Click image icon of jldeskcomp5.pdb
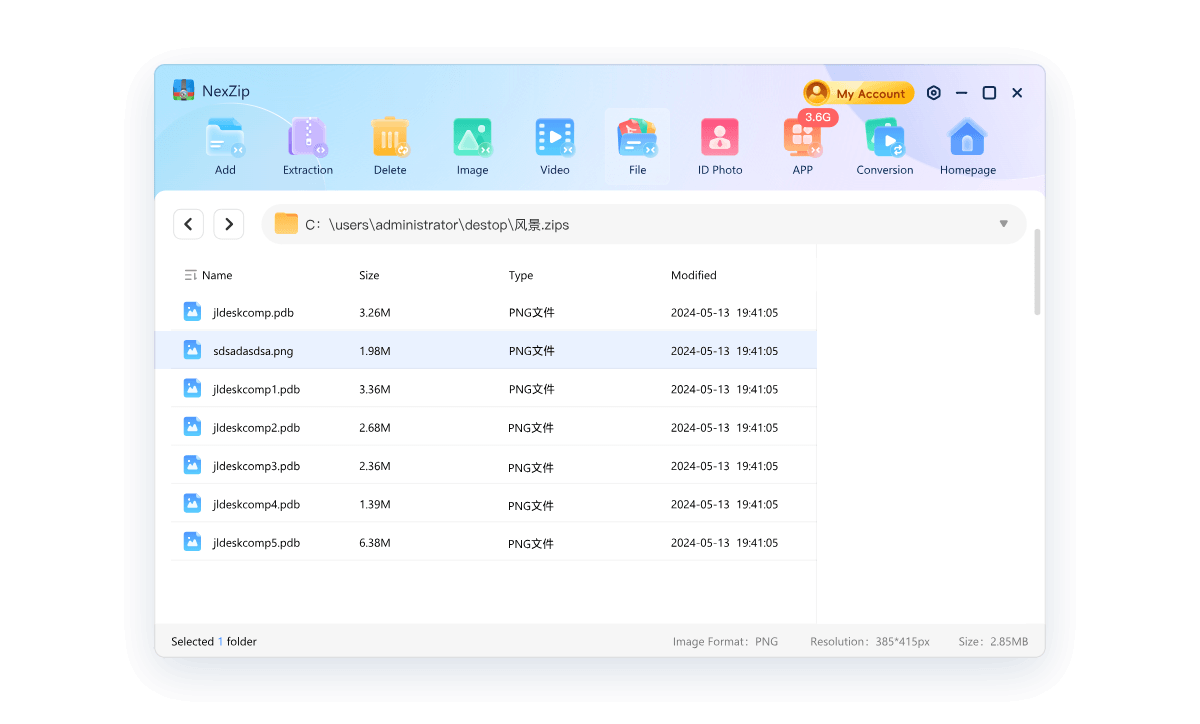1200x724 pixels. [x=192, y=542]
